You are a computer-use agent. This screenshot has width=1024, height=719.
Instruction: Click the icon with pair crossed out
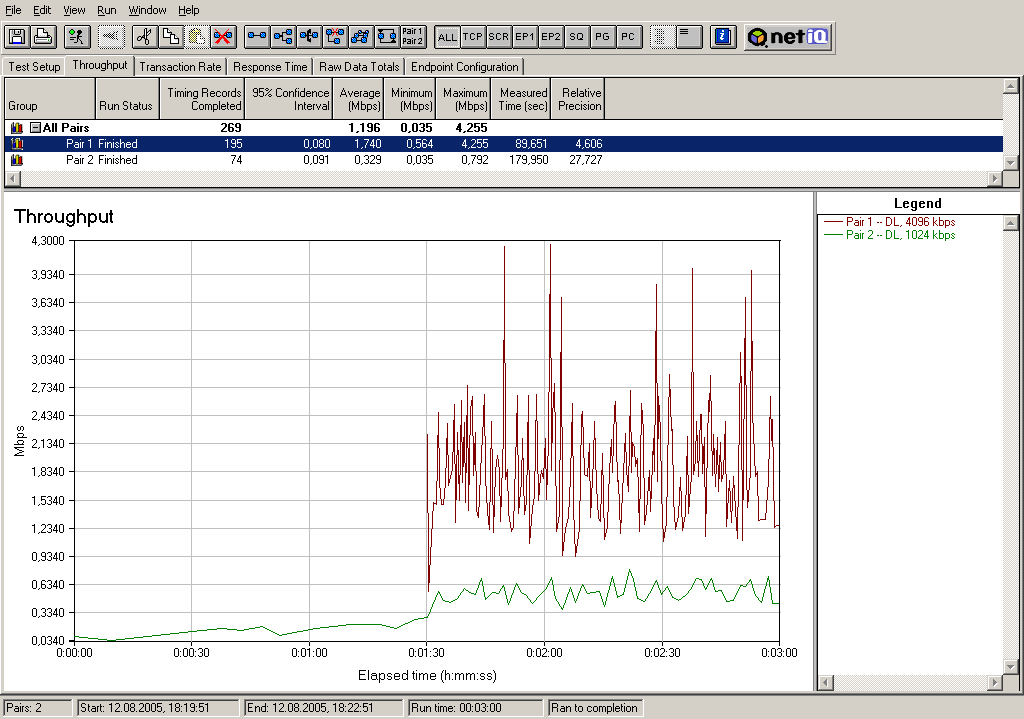click(335, 37)
